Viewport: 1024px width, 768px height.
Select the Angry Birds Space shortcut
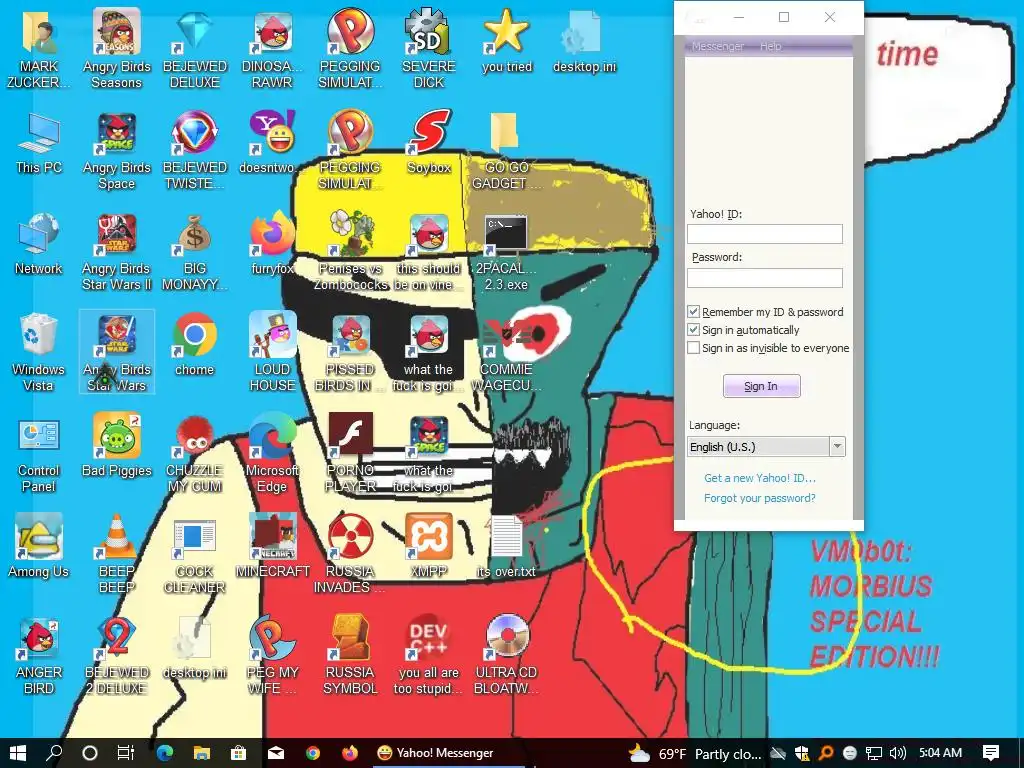116,151
